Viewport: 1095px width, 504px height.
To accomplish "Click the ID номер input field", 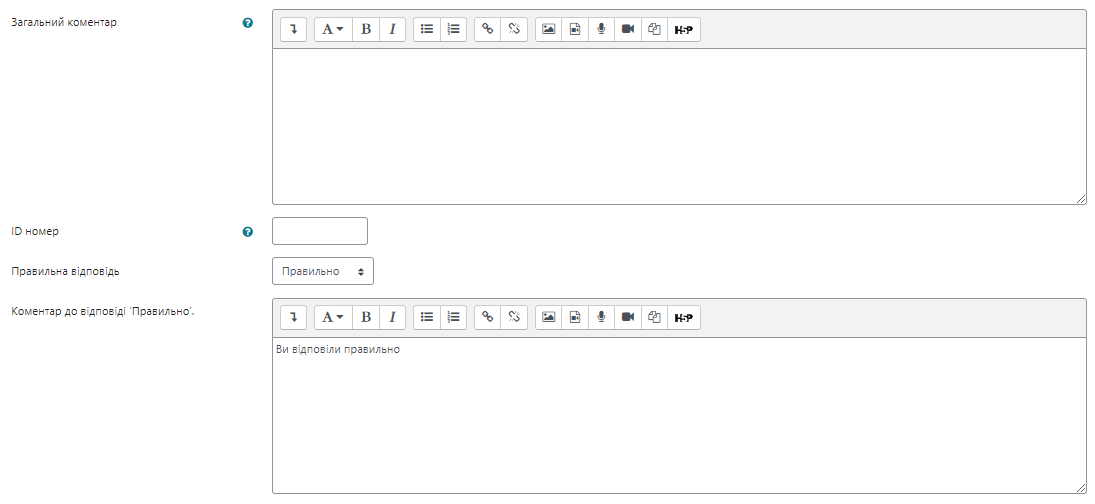I will point(320,231).
